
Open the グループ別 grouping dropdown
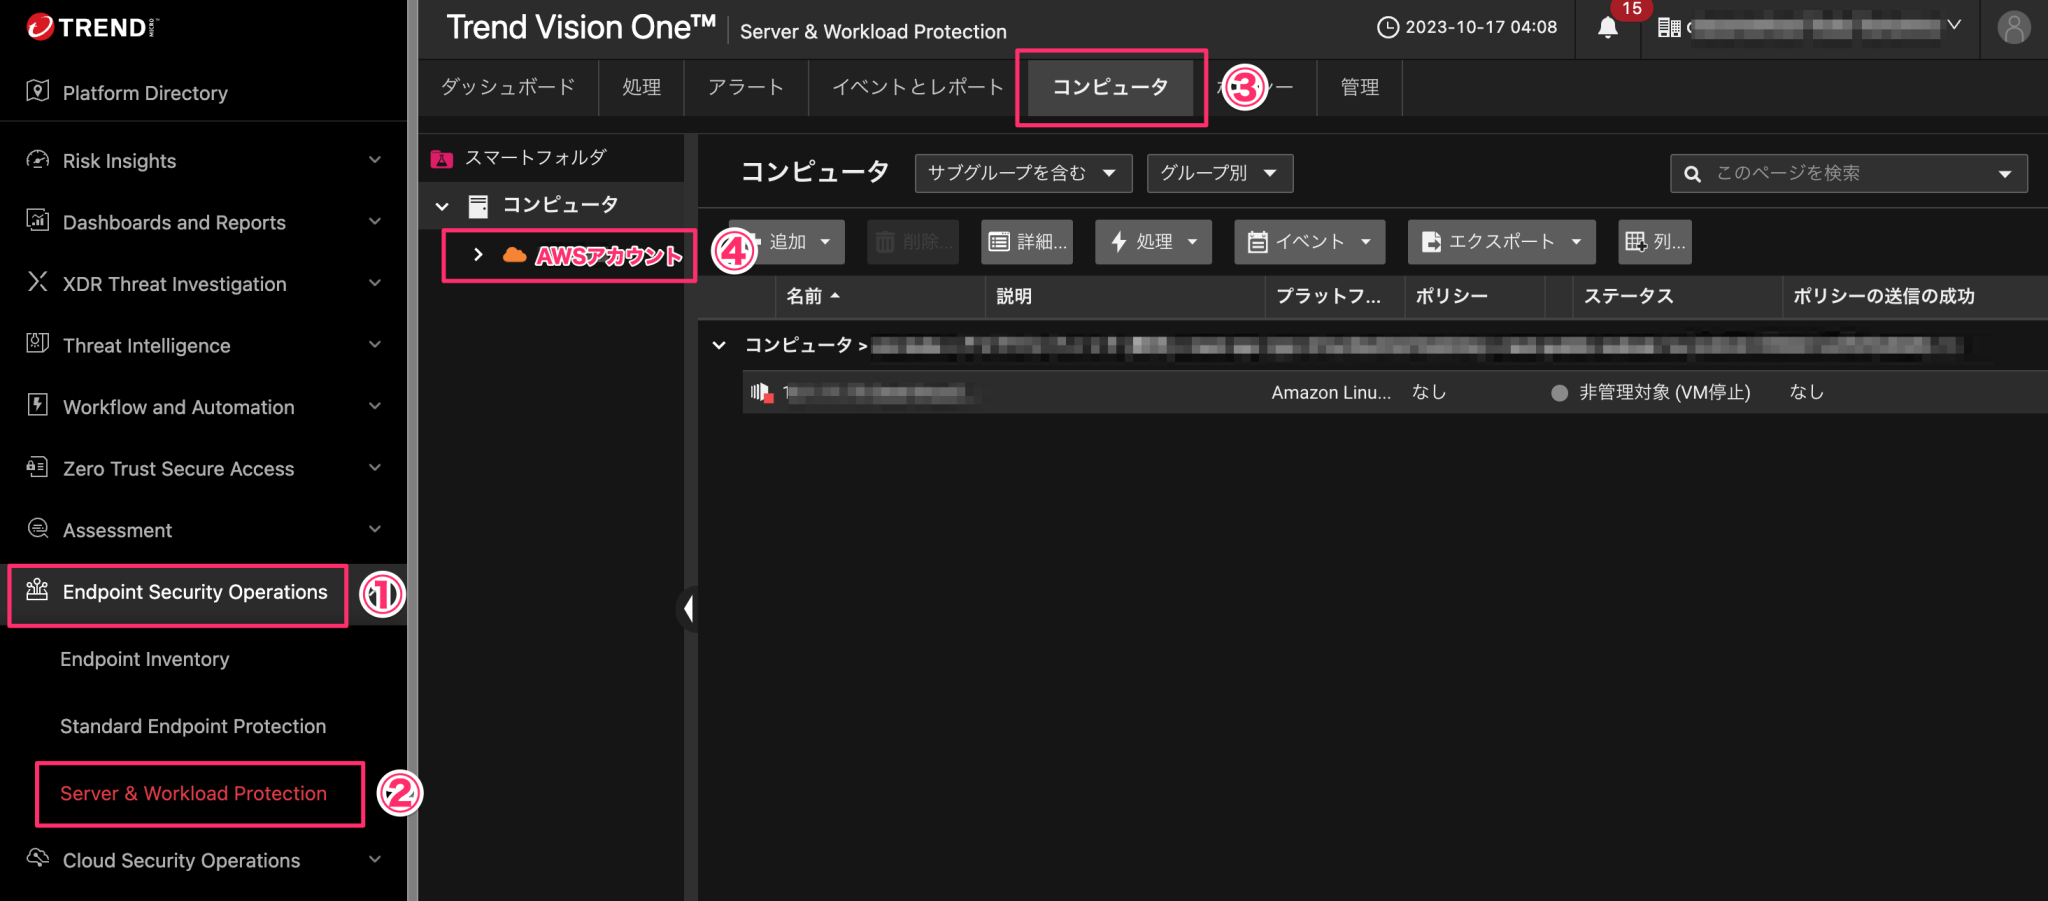point(1218,173)
